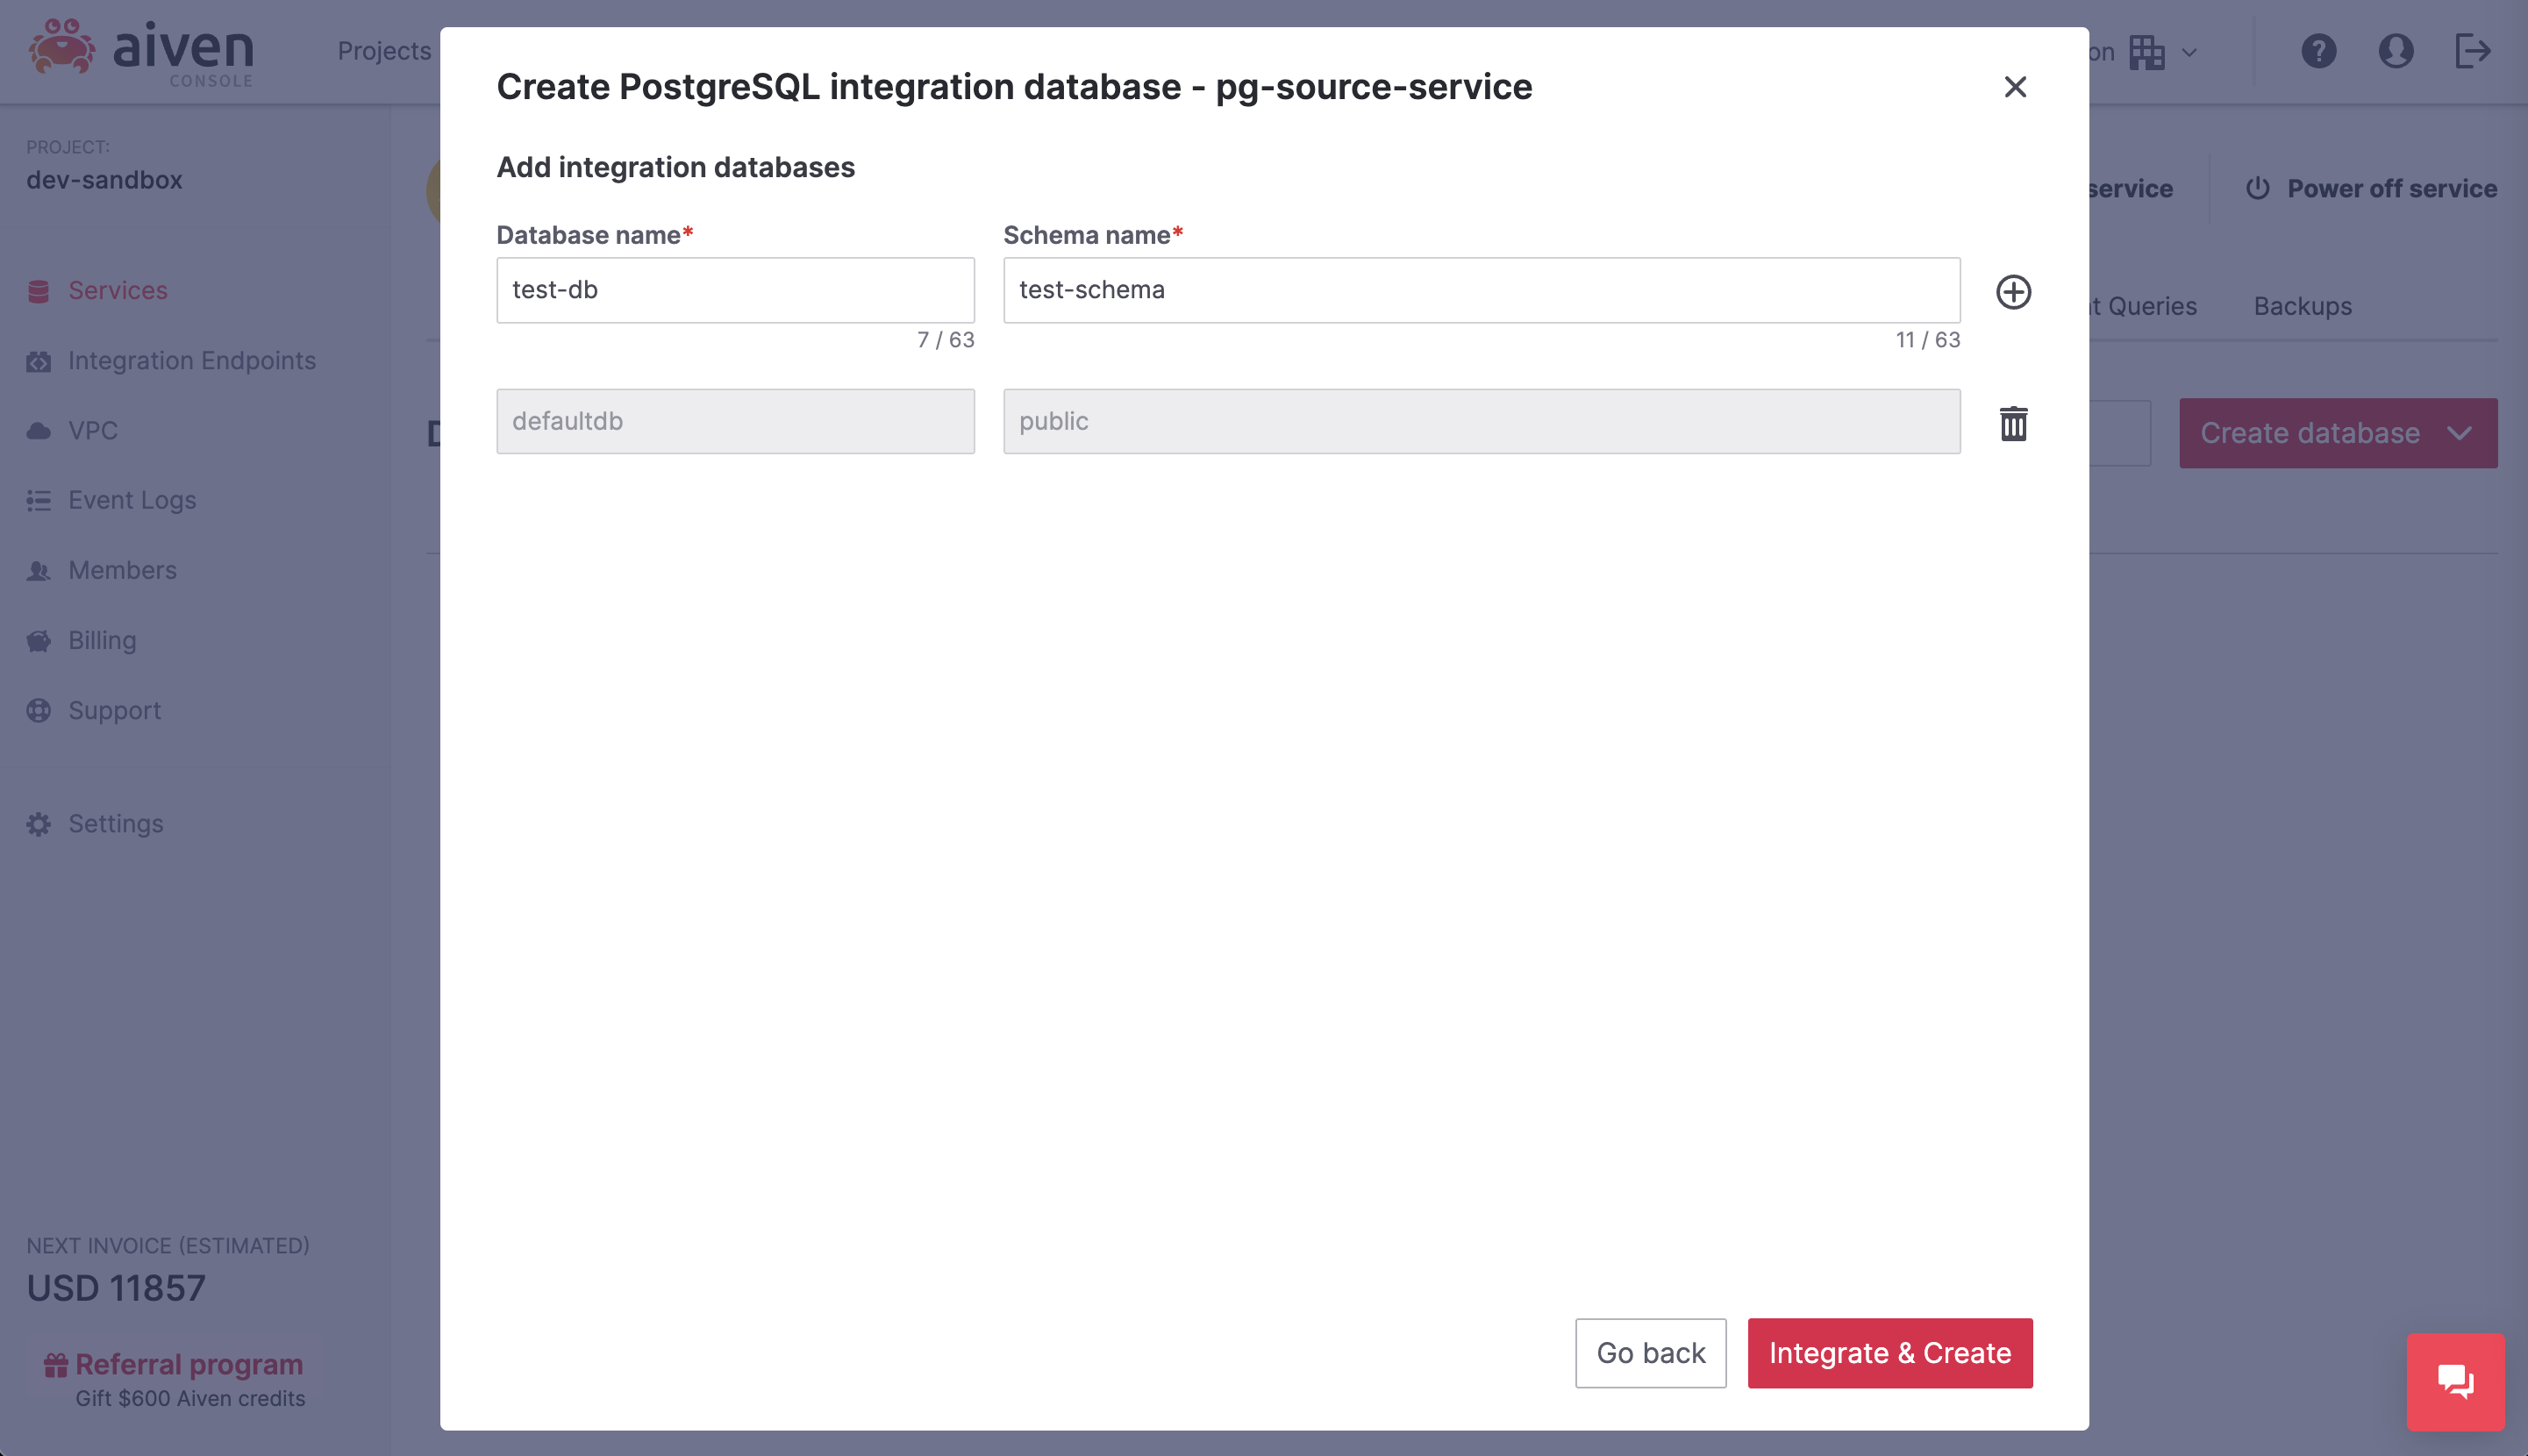Viewport: 2528px width, 1456px height.
Task: Open the live chat bubble
Action: [x=2455, y=1382]
